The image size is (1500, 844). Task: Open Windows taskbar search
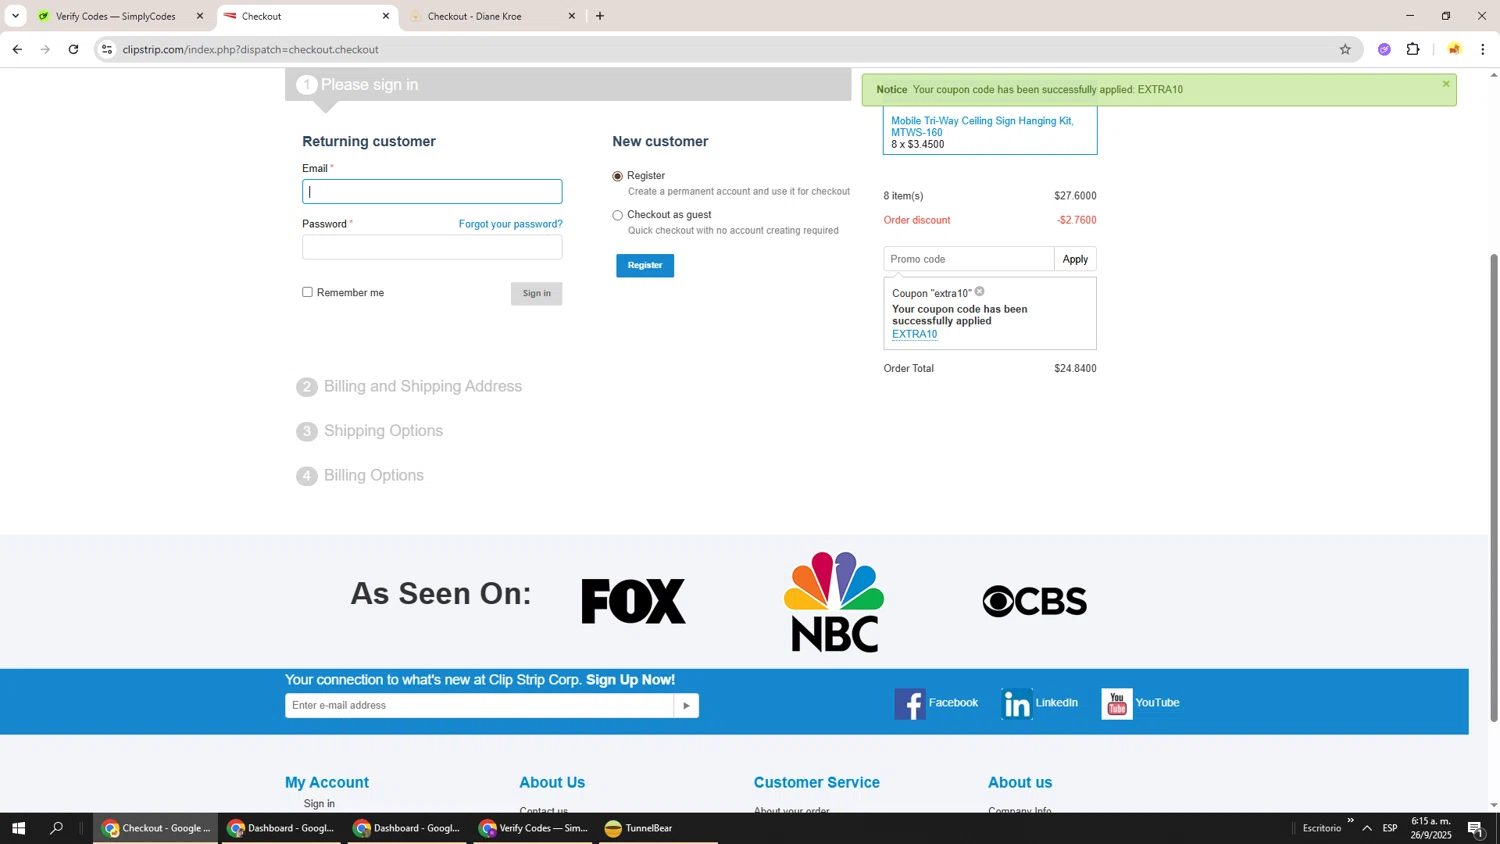57,828
